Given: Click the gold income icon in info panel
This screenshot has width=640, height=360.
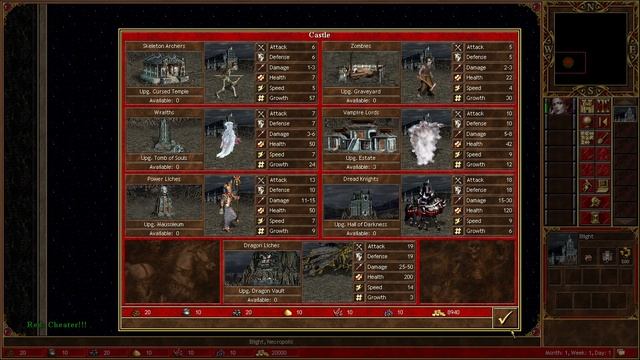Looking at the screenshot, I should (625, 256).
